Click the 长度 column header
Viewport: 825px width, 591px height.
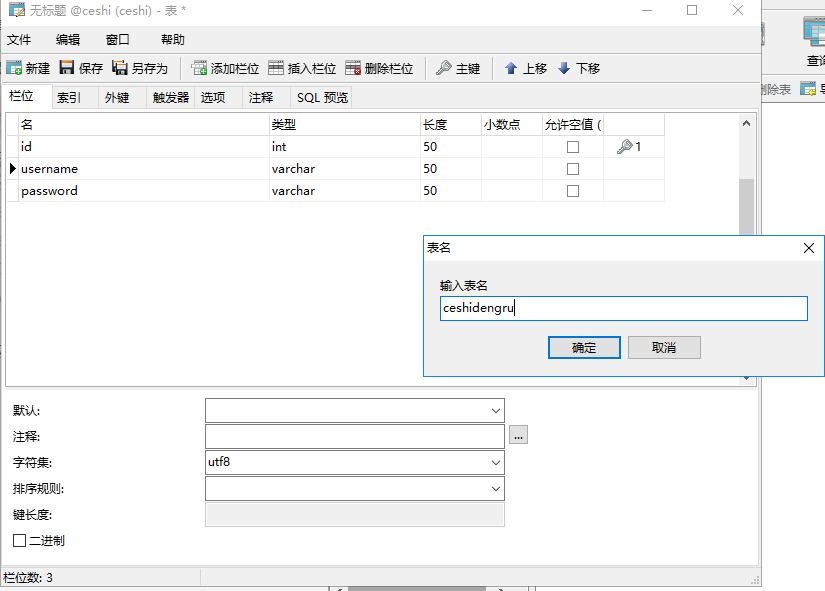pos(451,125)
